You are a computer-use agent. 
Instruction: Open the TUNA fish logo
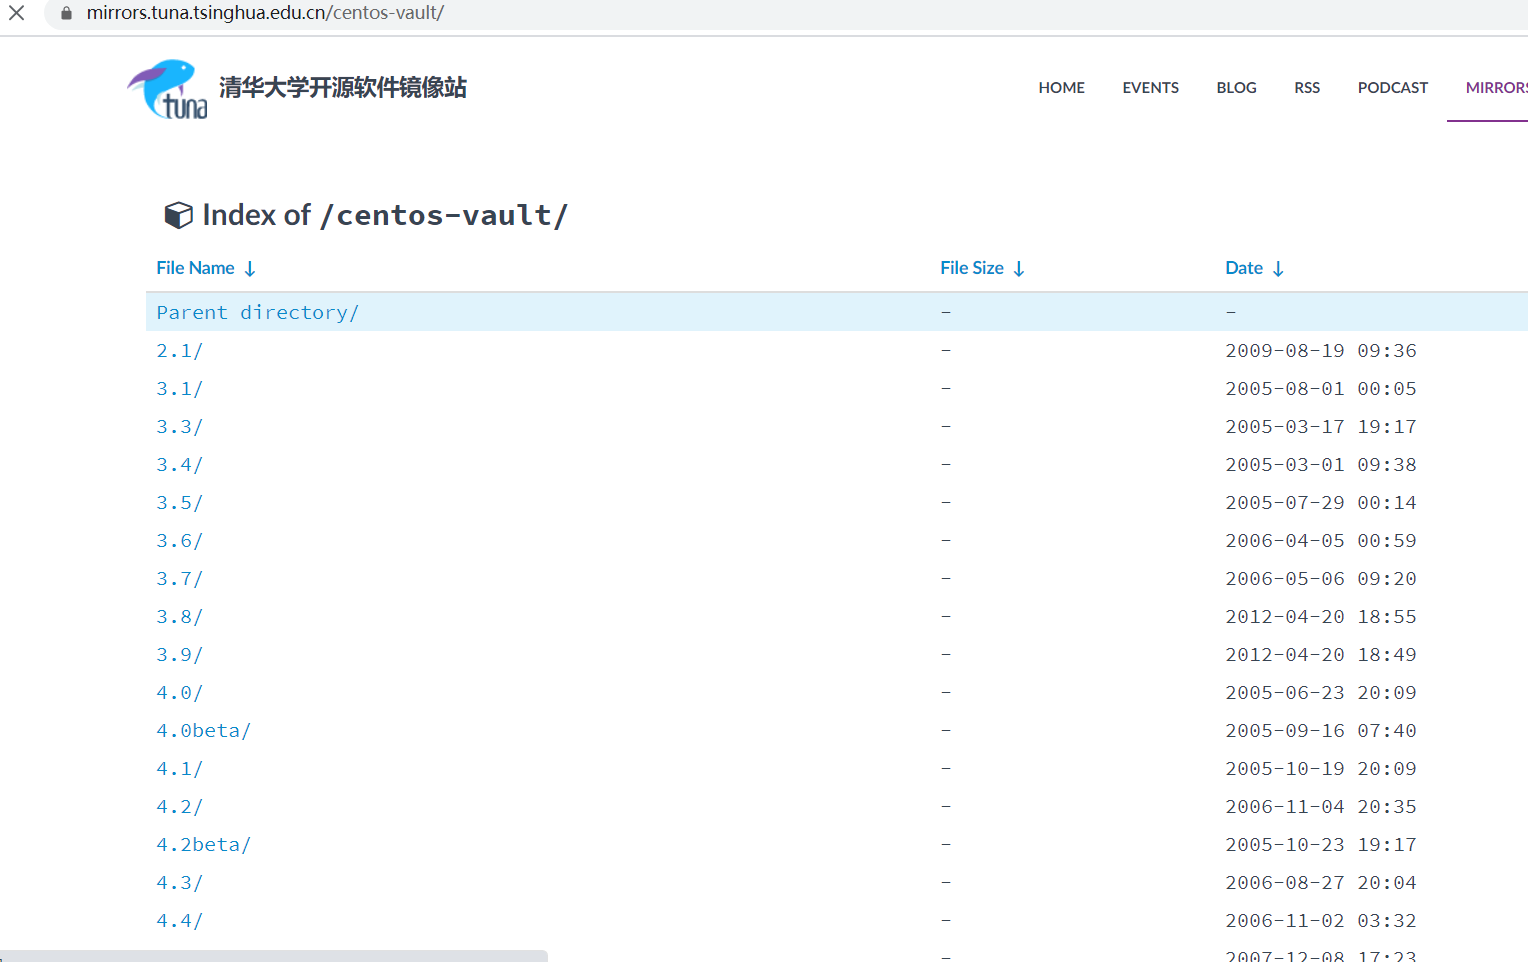tap(168, 89)
